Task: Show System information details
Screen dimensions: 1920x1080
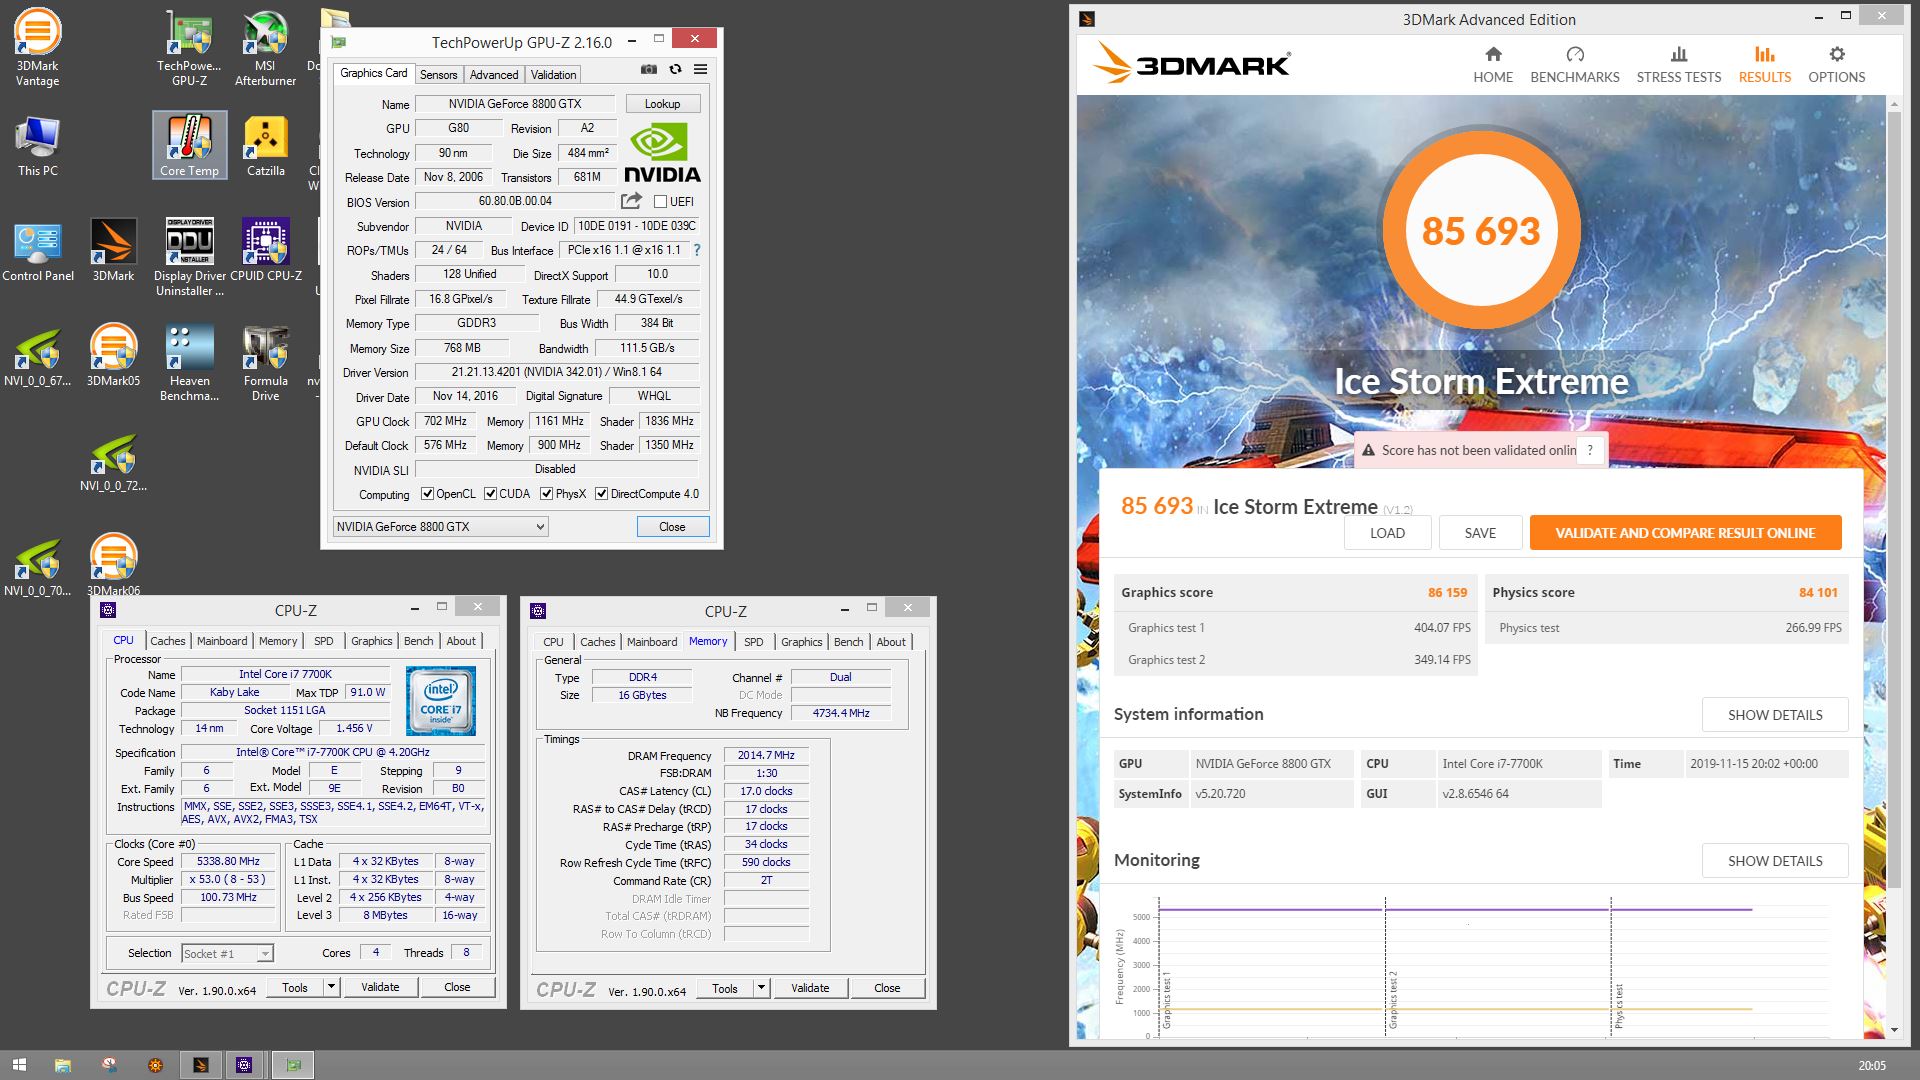Action: (x=1775, y=715)
